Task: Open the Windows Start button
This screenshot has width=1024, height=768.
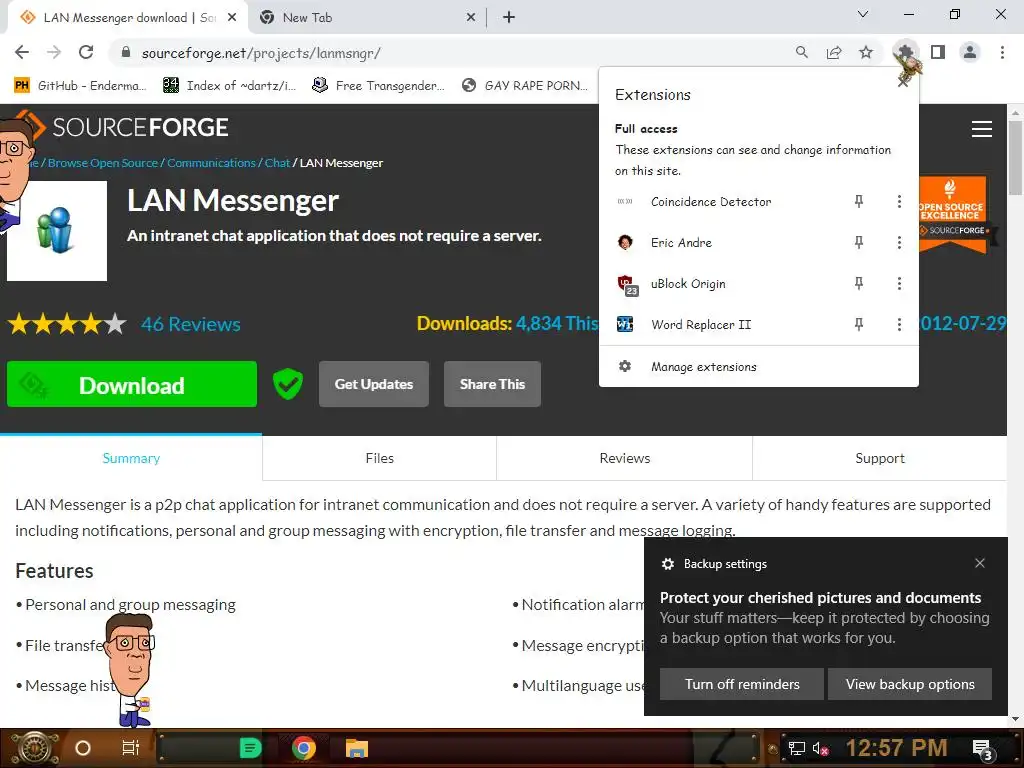Action: [34, 748]
